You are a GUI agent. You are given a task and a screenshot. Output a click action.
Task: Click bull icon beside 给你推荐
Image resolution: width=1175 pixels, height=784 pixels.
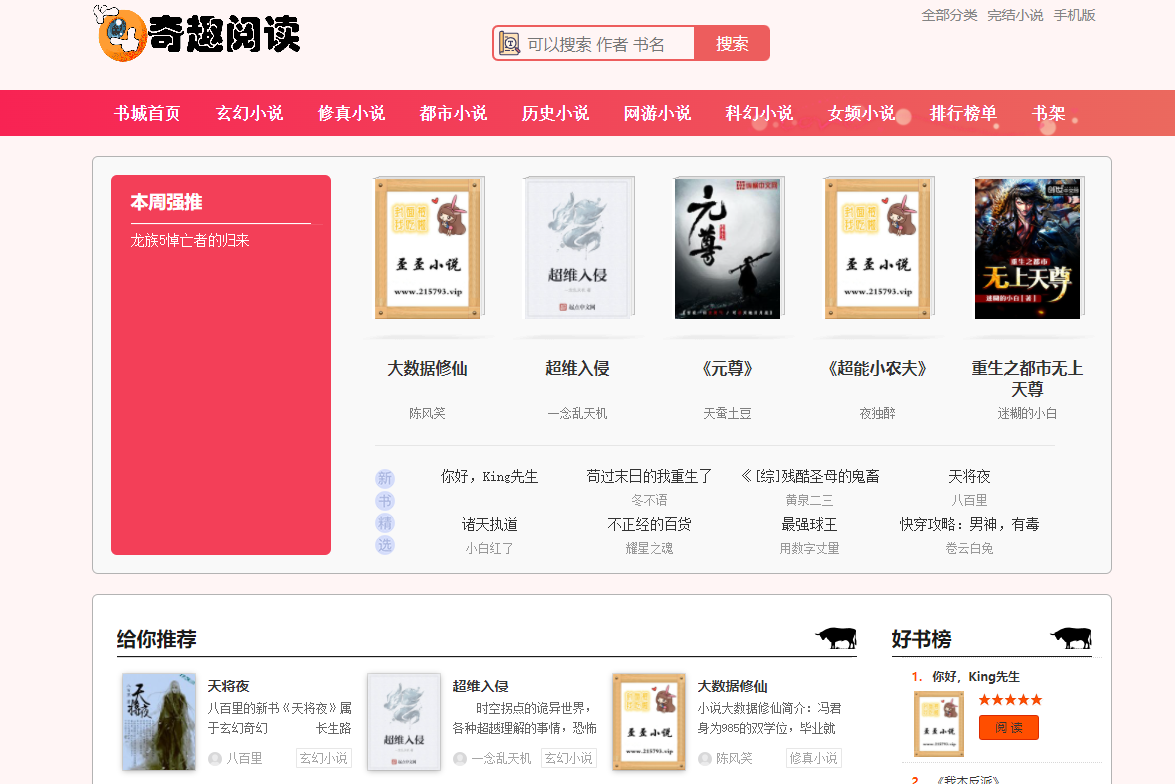click(x=836, y=638)
